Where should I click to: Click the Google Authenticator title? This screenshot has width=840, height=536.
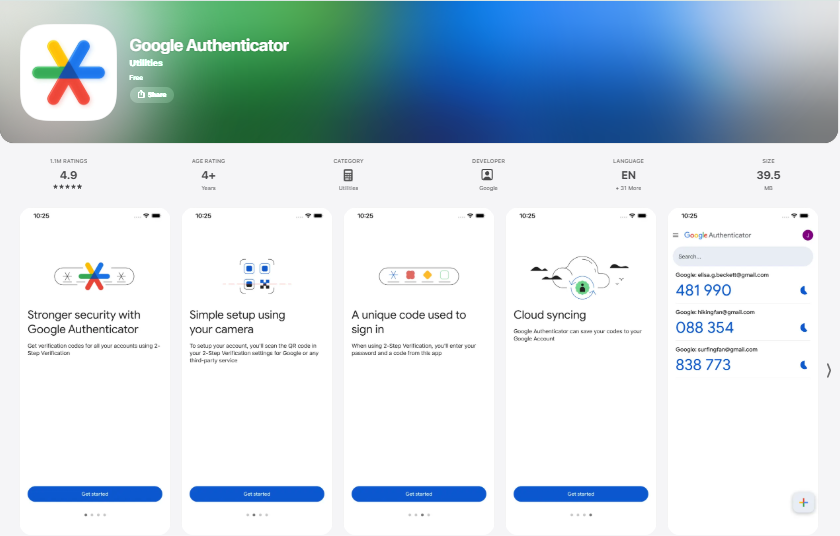[209, 46]
